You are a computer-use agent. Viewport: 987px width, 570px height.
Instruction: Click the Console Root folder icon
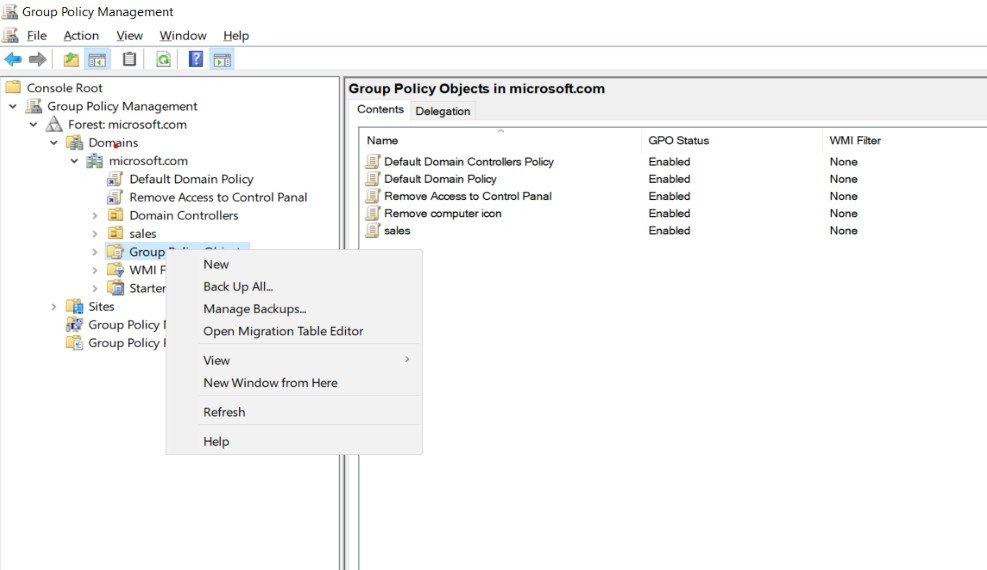coord(13,87)
